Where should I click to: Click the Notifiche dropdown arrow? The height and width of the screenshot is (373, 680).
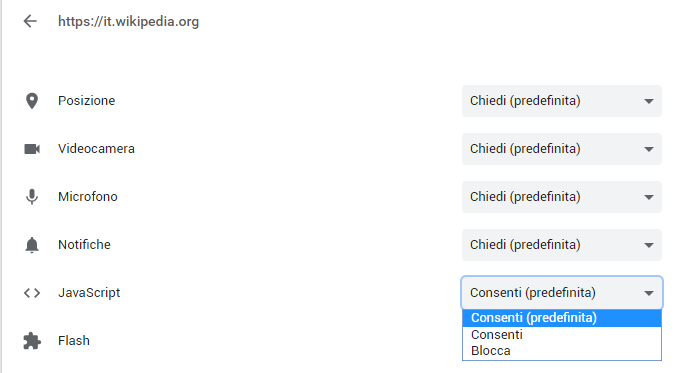(x=649, y=245)
